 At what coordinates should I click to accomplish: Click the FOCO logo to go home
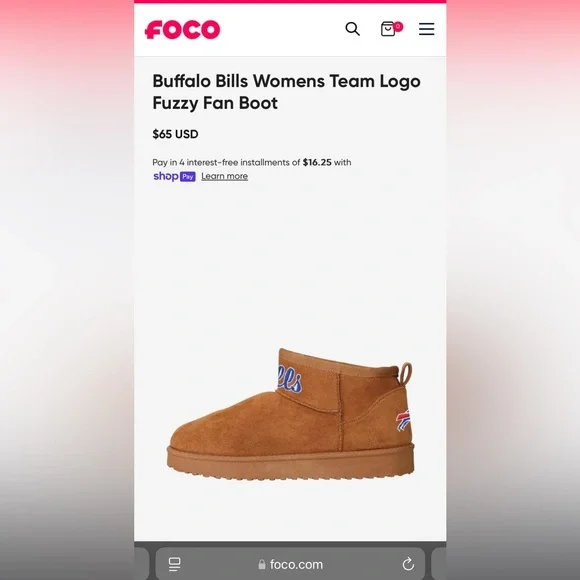pos(182,30)
